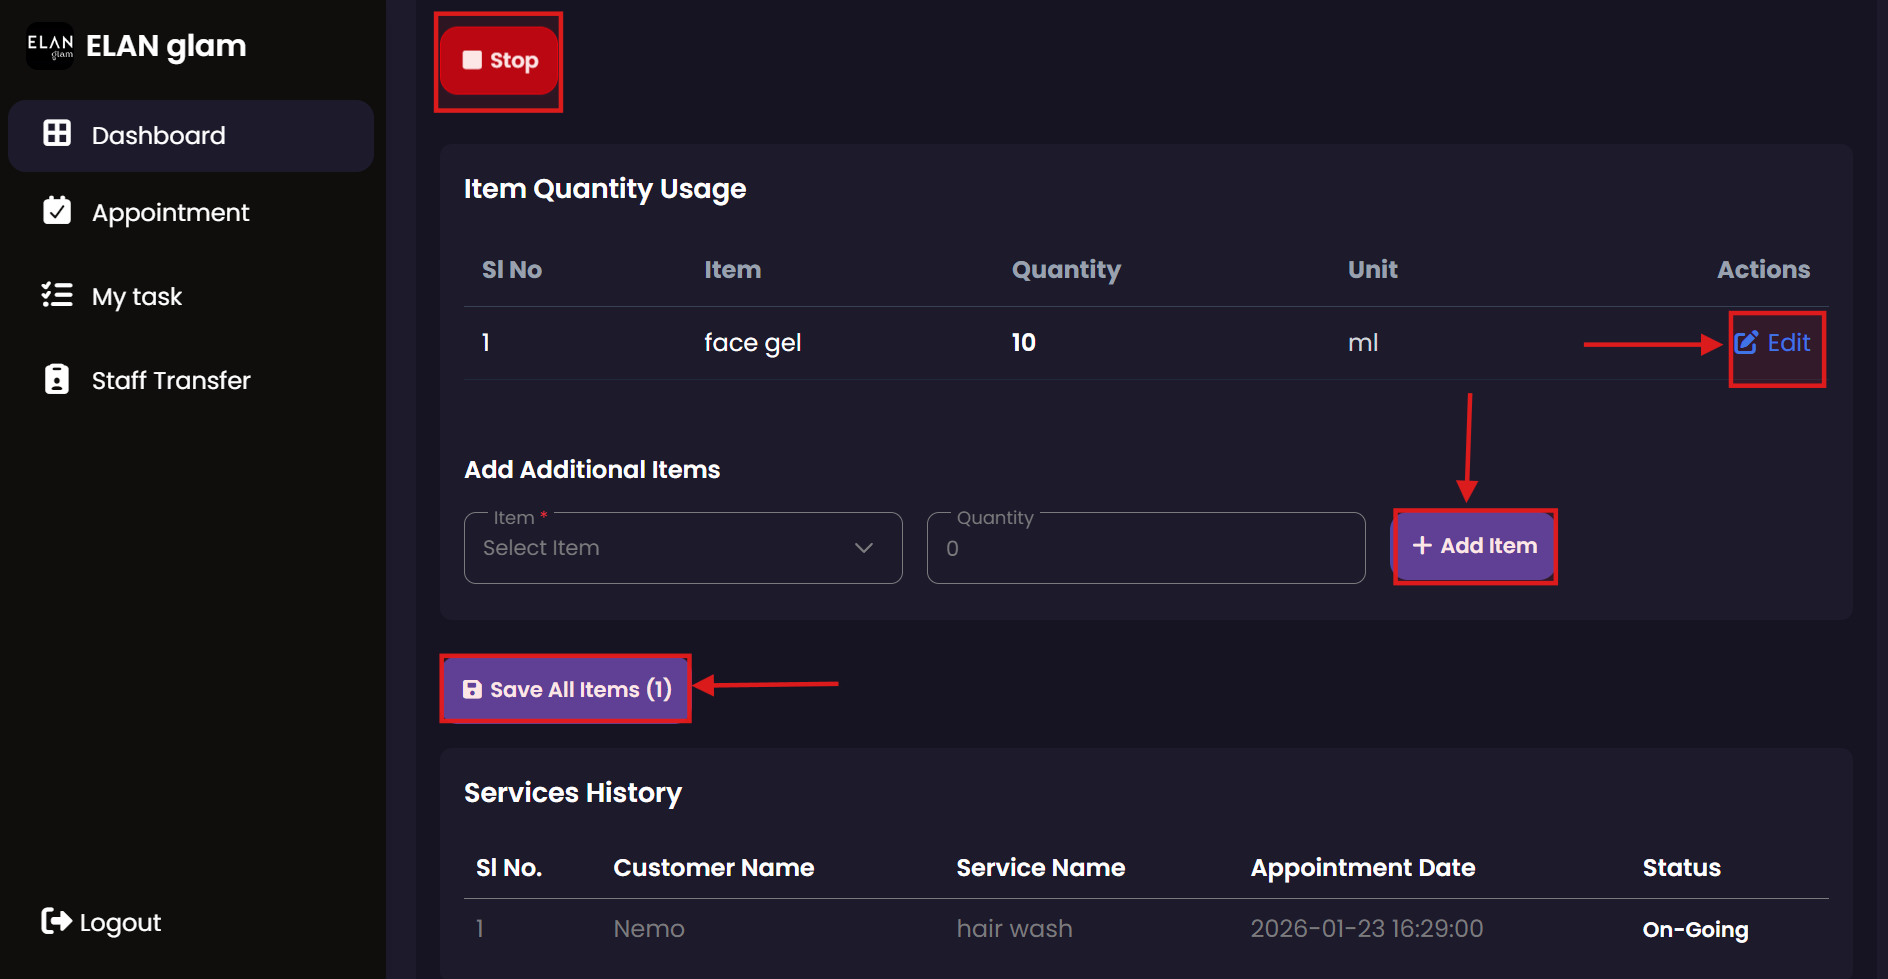Viewport: 1888px width, 979px height.
Task: Click the My task checklist icon
Action: pos(57,295)
